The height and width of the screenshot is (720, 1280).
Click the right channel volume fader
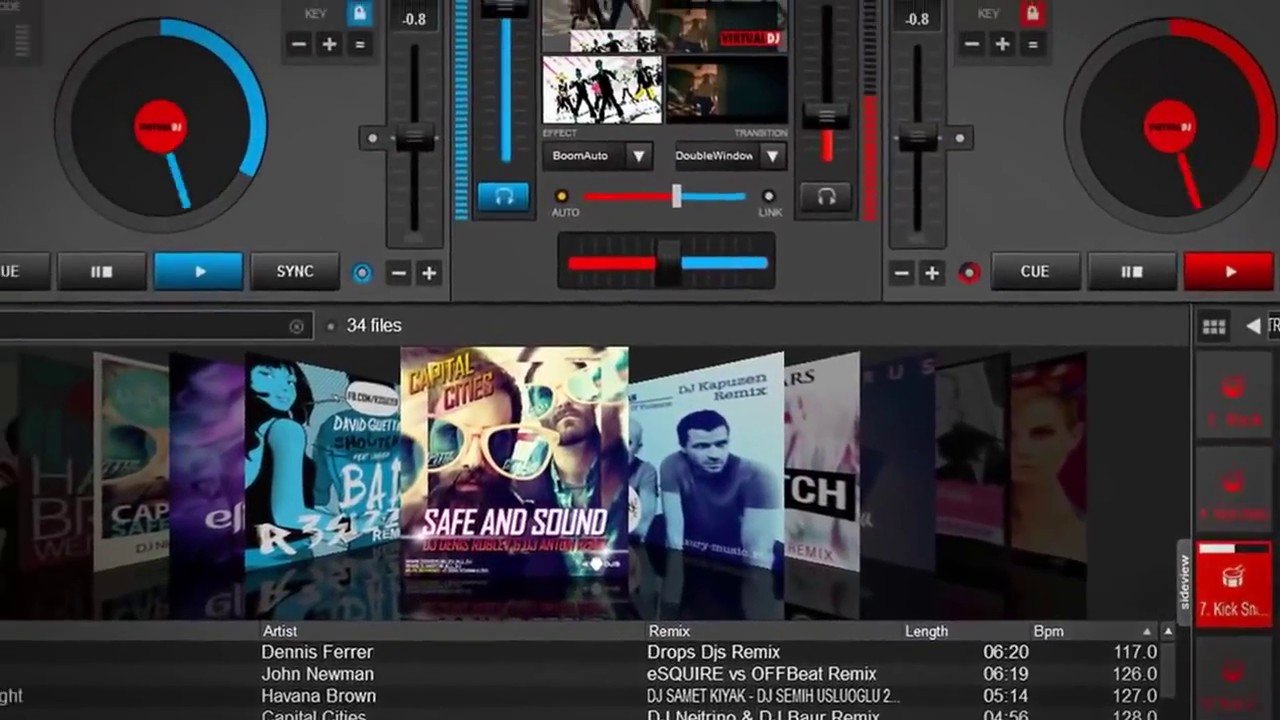(826, 115)
